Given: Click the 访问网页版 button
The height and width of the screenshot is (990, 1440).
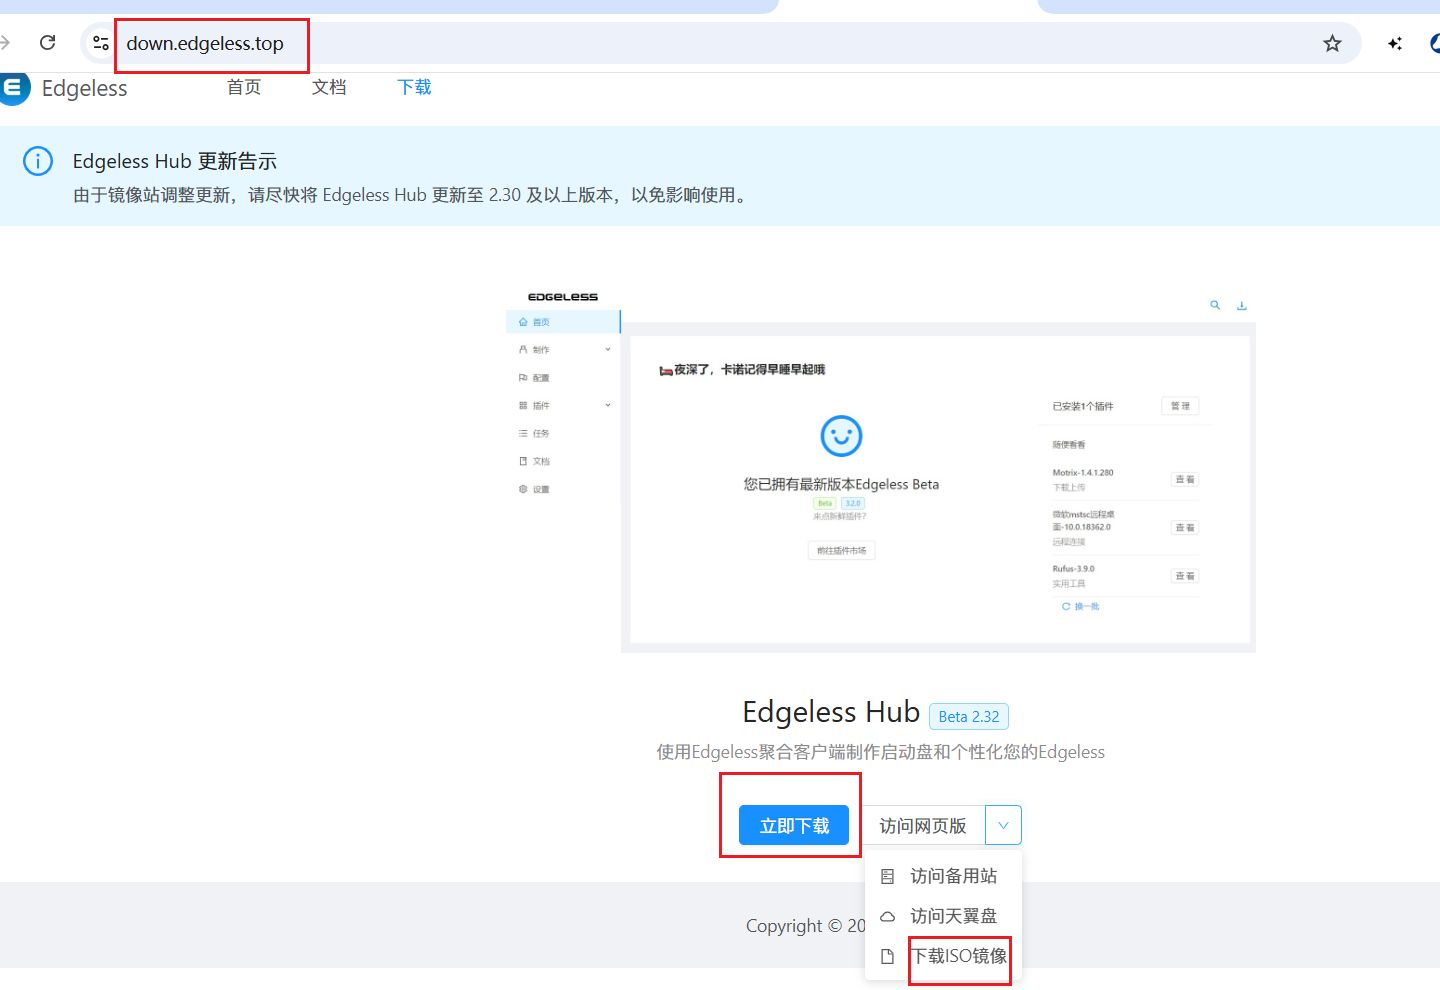Looking at the screenshot, I should [x=922, y=825].
